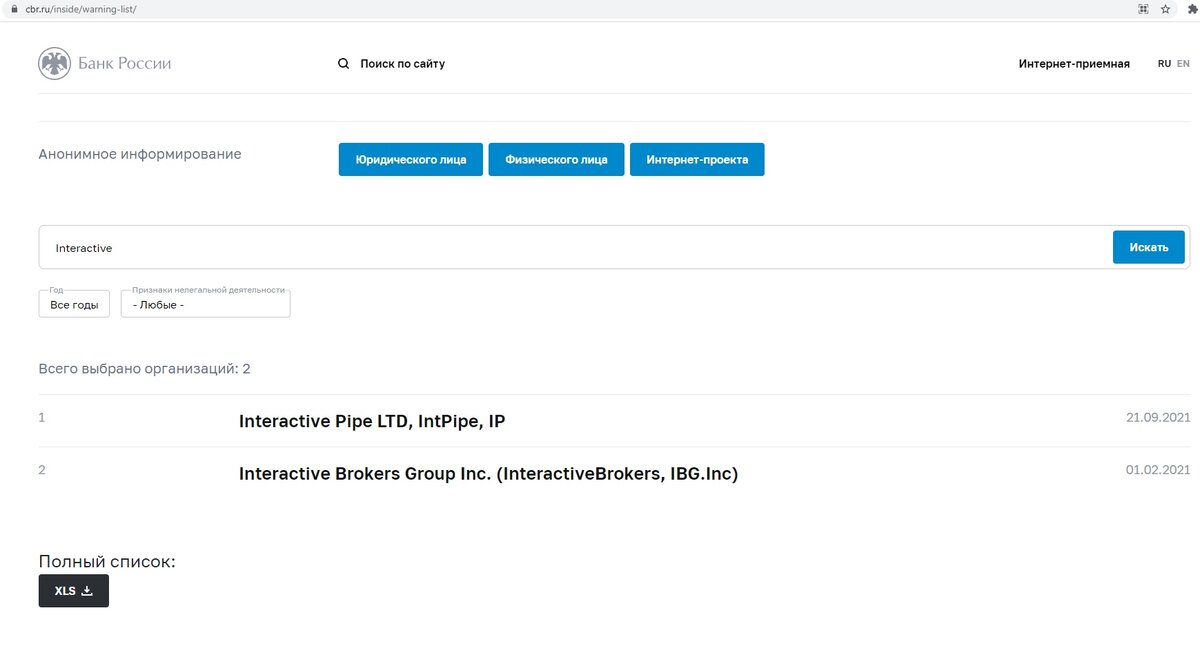Bookmark this page with star icon
1200x655 pixels.
pyautogui.click(x=1165, y=9)
